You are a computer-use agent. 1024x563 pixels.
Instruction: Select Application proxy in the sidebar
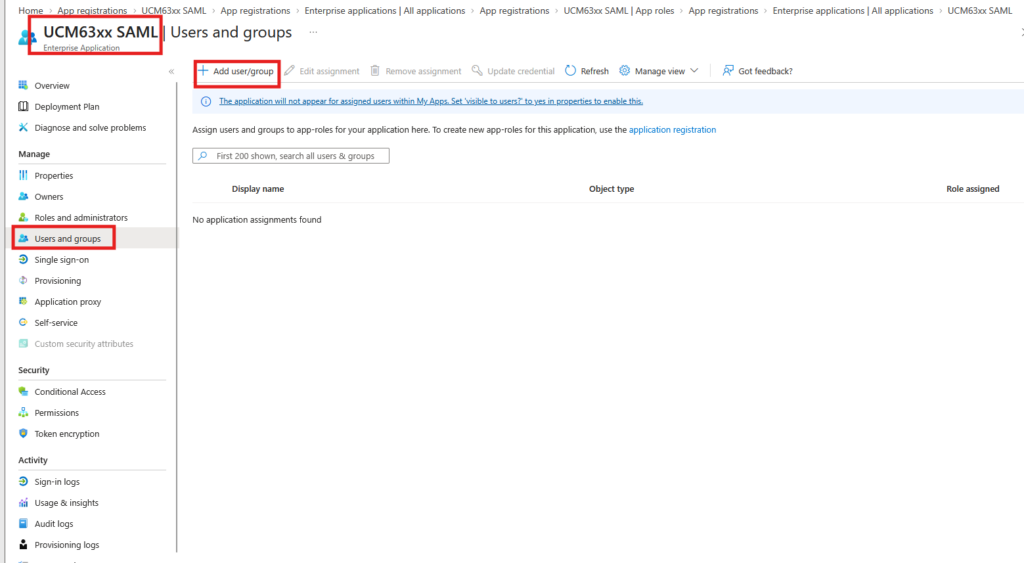[68, 302]
